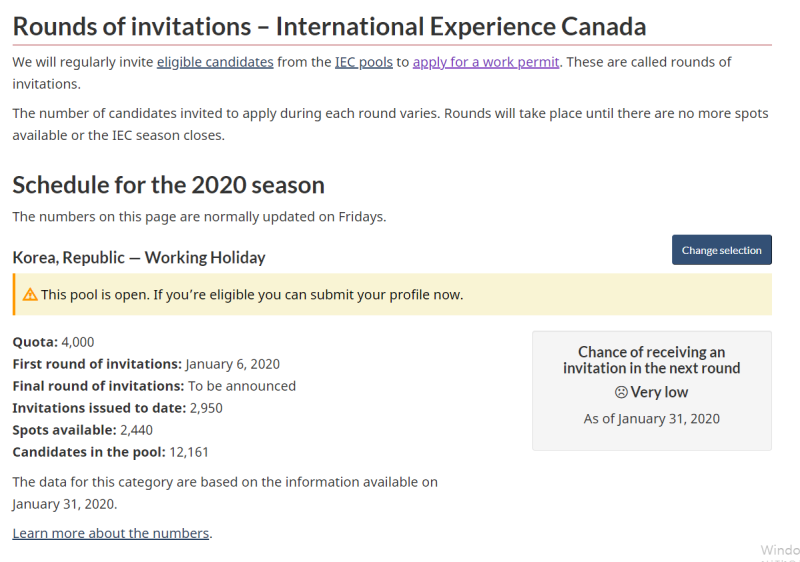Click the warning triangle icon in alert
This screenshot has width=800, height=562.
pyautogui.click(x=30, y=295)
